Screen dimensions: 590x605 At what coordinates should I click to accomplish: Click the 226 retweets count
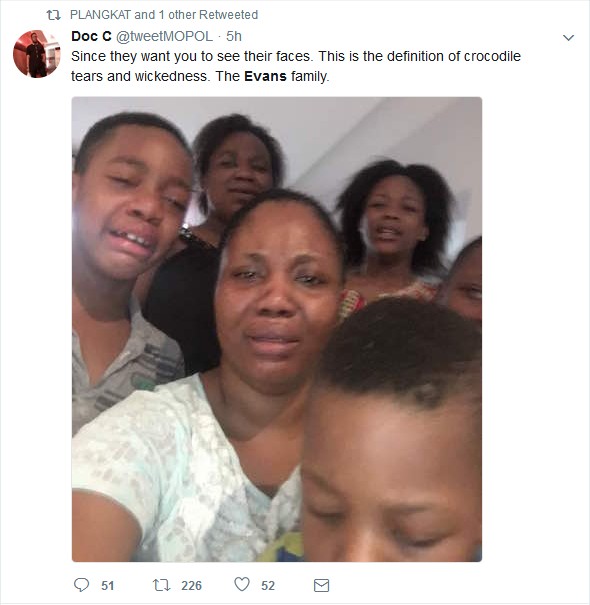191,586
